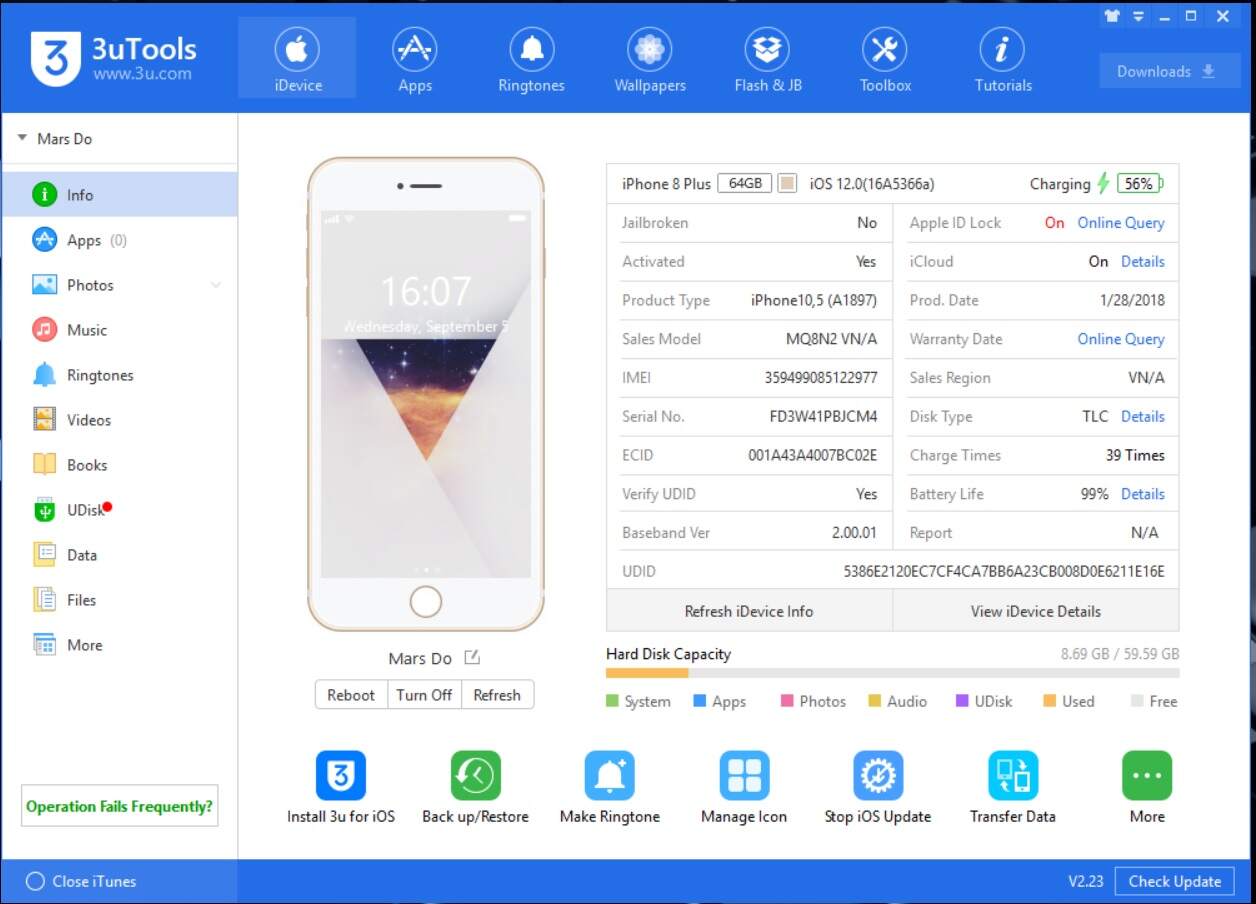
Task: Open the iDevice tab
Action: (297, 58)
